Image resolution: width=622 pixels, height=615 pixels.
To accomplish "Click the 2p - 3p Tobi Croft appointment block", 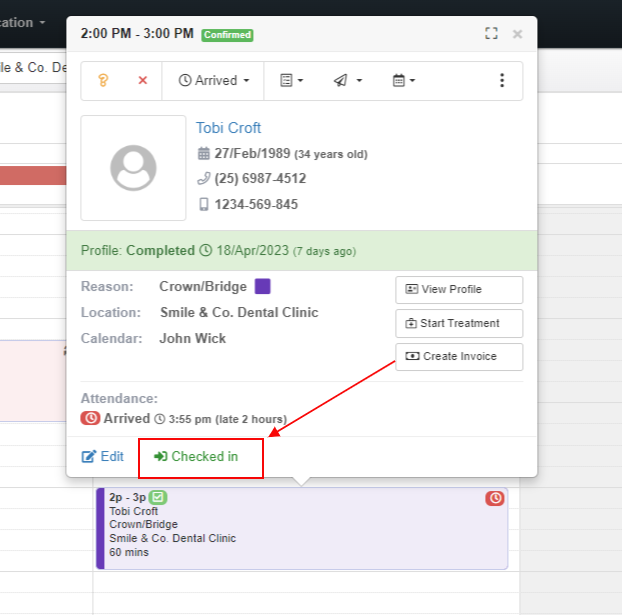I will (x=302, y=529).
